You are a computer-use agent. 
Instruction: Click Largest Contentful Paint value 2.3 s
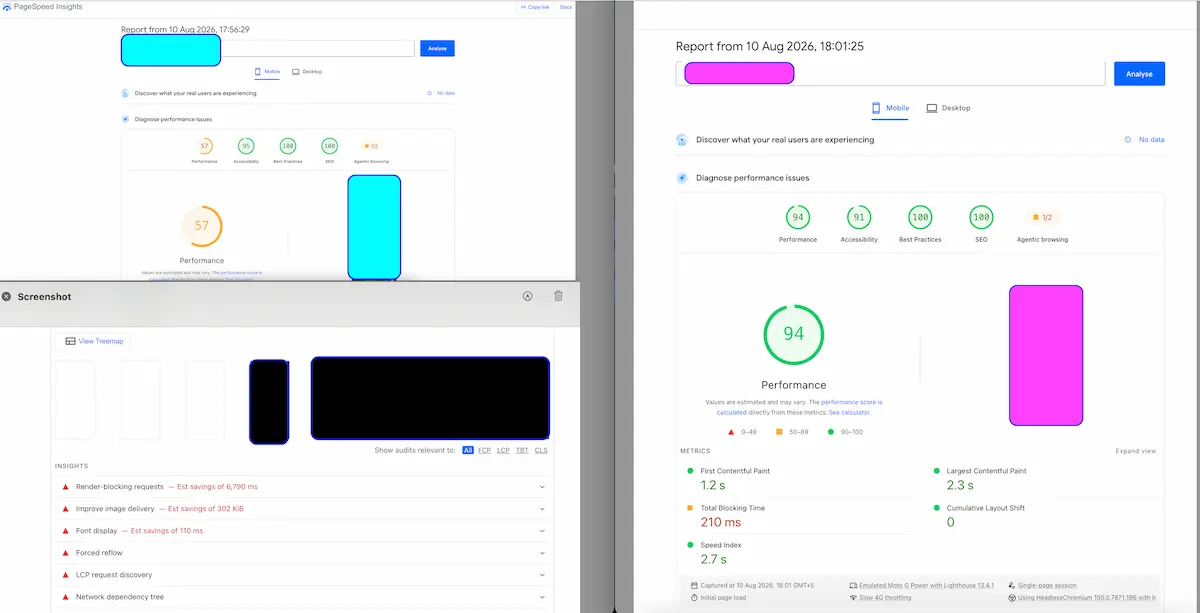[x=960, y=485]
